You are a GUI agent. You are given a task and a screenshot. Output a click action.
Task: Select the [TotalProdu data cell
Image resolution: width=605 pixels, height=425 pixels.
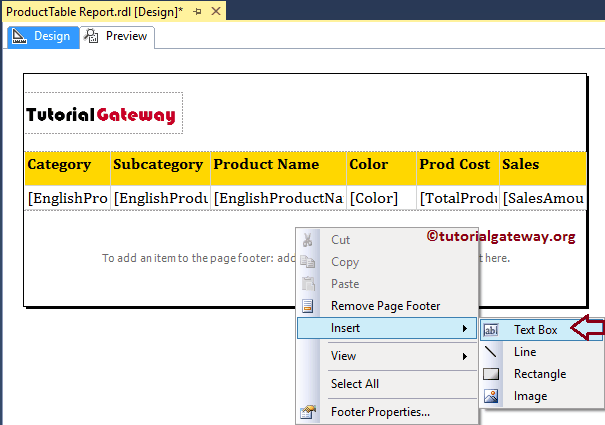coord(458,198)
